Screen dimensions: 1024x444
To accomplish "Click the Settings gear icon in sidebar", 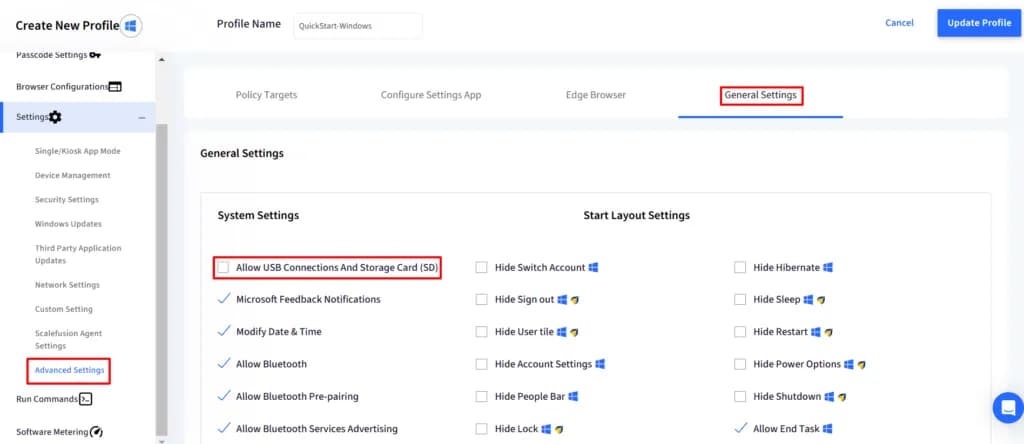I will pos(55,117).
